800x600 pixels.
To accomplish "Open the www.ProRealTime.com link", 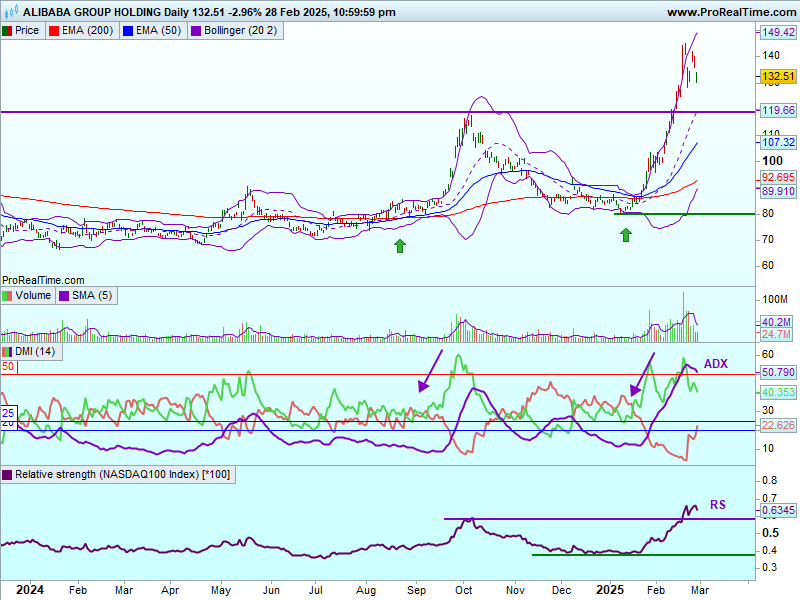I will [x=730, y=12].
